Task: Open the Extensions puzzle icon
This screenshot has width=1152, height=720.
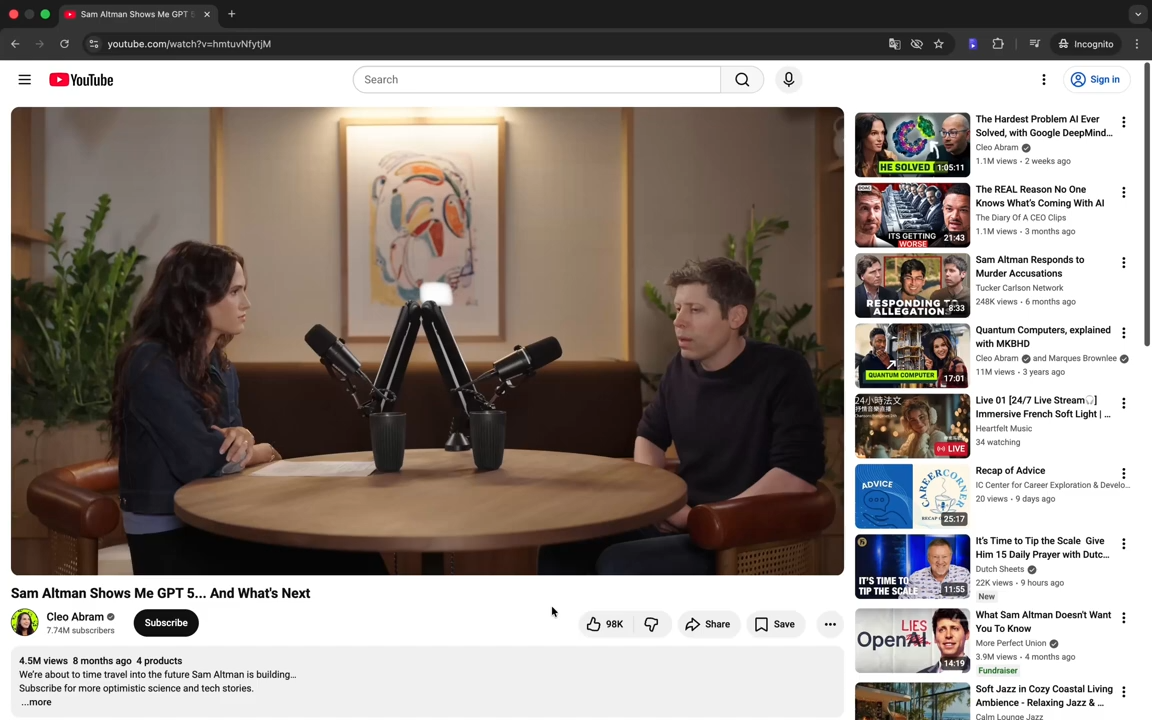Action: point(998,44)
